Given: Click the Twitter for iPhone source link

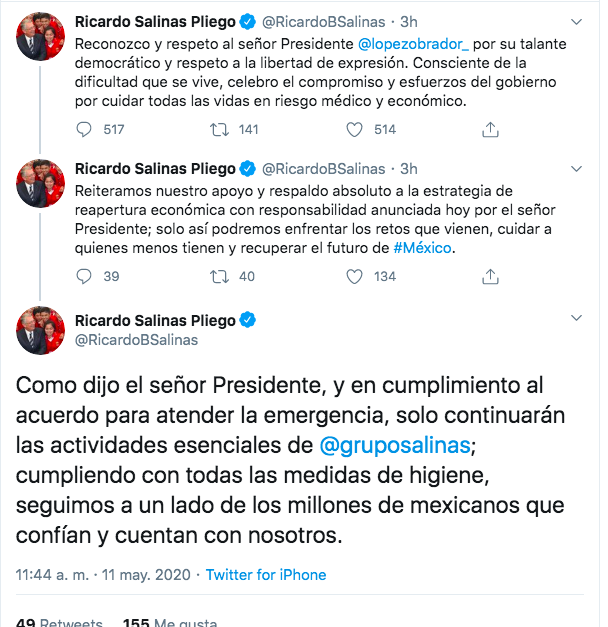Looking at the screenshot, I should 266,576.
